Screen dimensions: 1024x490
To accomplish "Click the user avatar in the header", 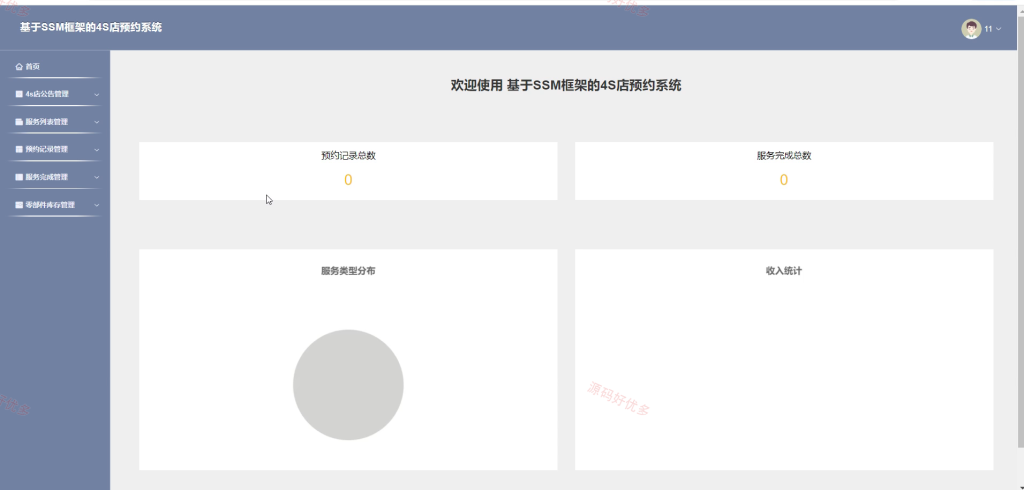I will pyautogui.click(x=971, y=29).
